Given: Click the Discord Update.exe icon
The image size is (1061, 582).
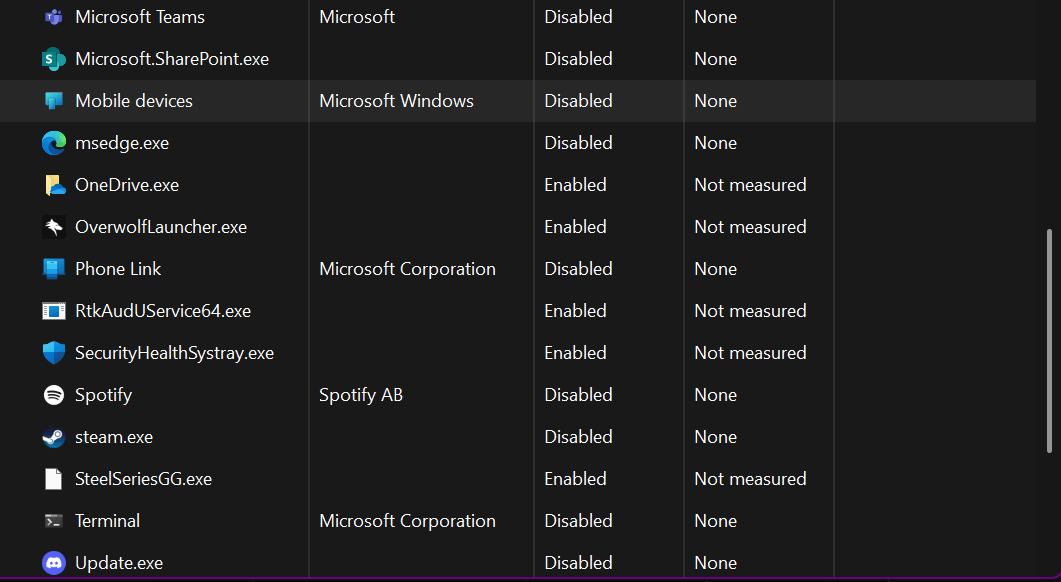Looking at the screenshot, I should pyautogui.click(x=53, y=562).
